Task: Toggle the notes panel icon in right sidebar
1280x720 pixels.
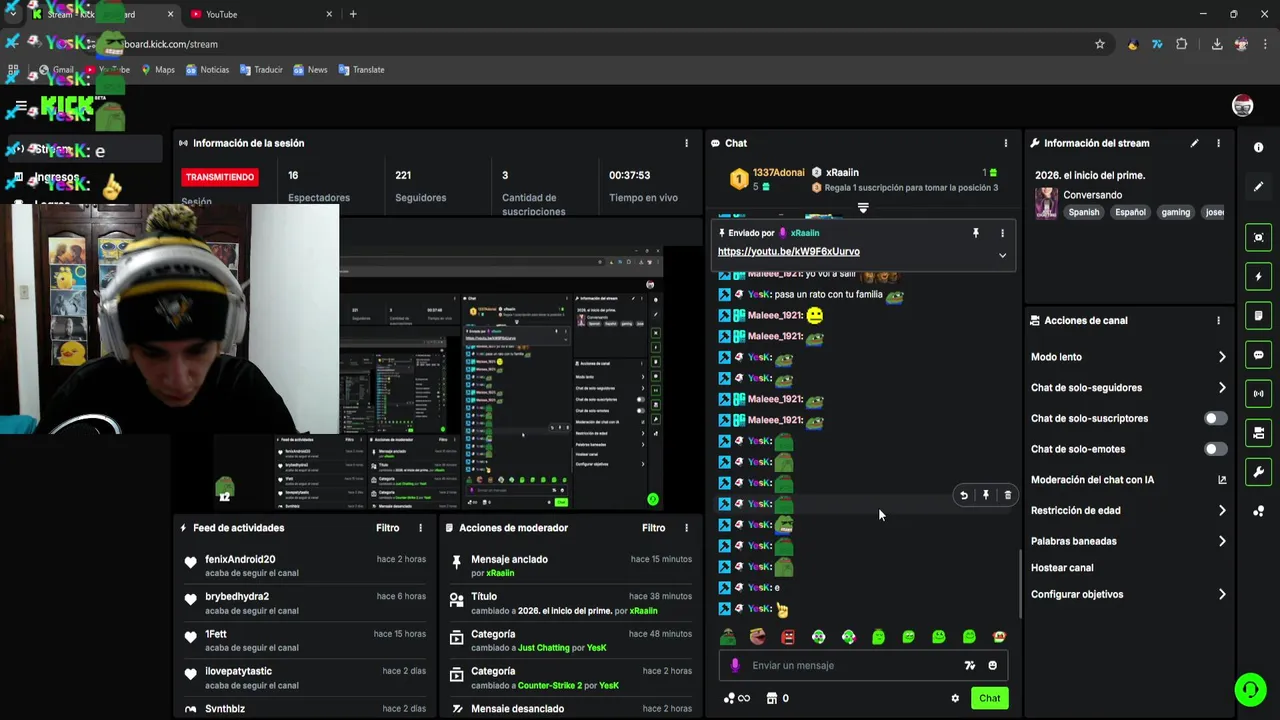Action: tap(1258, 316)
